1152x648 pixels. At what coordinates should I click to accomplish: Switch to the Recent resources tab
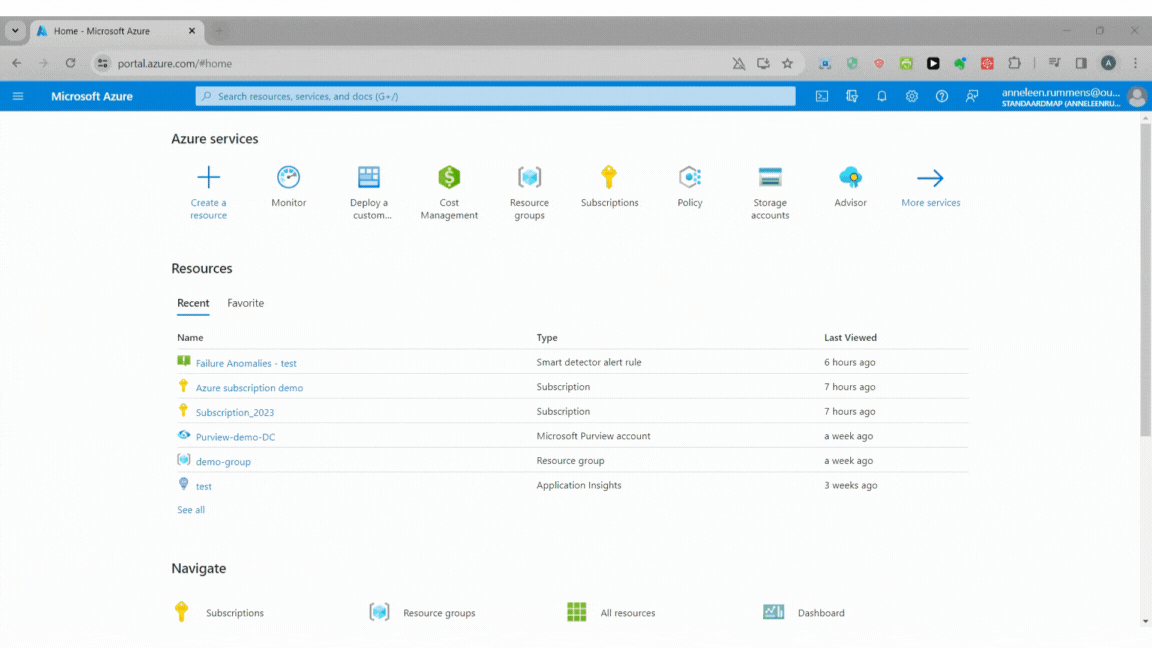coord(193,303)
